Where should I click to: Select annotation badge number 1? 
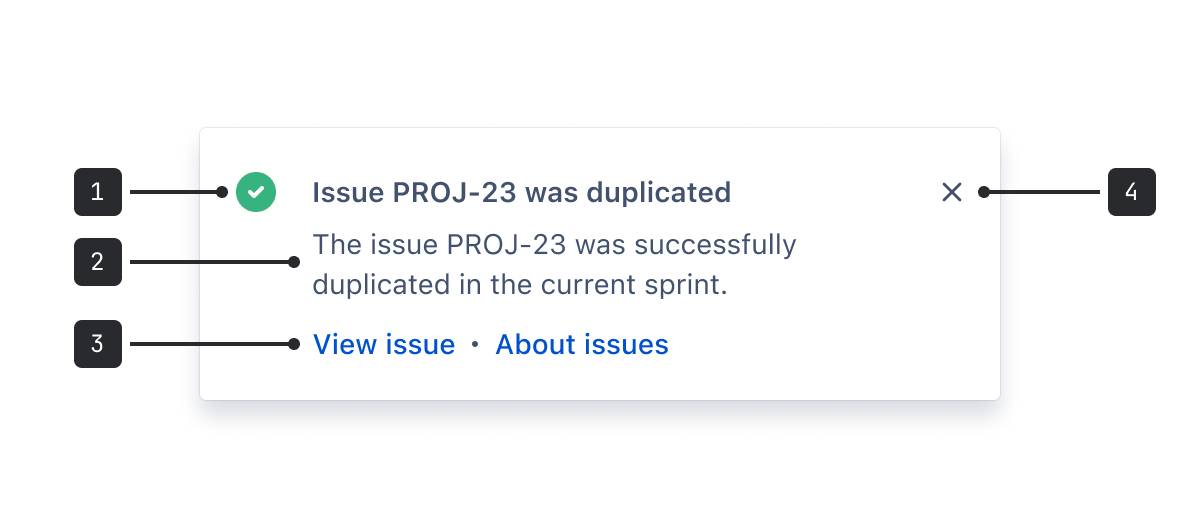pyautogui.click(x=98, y=192)
